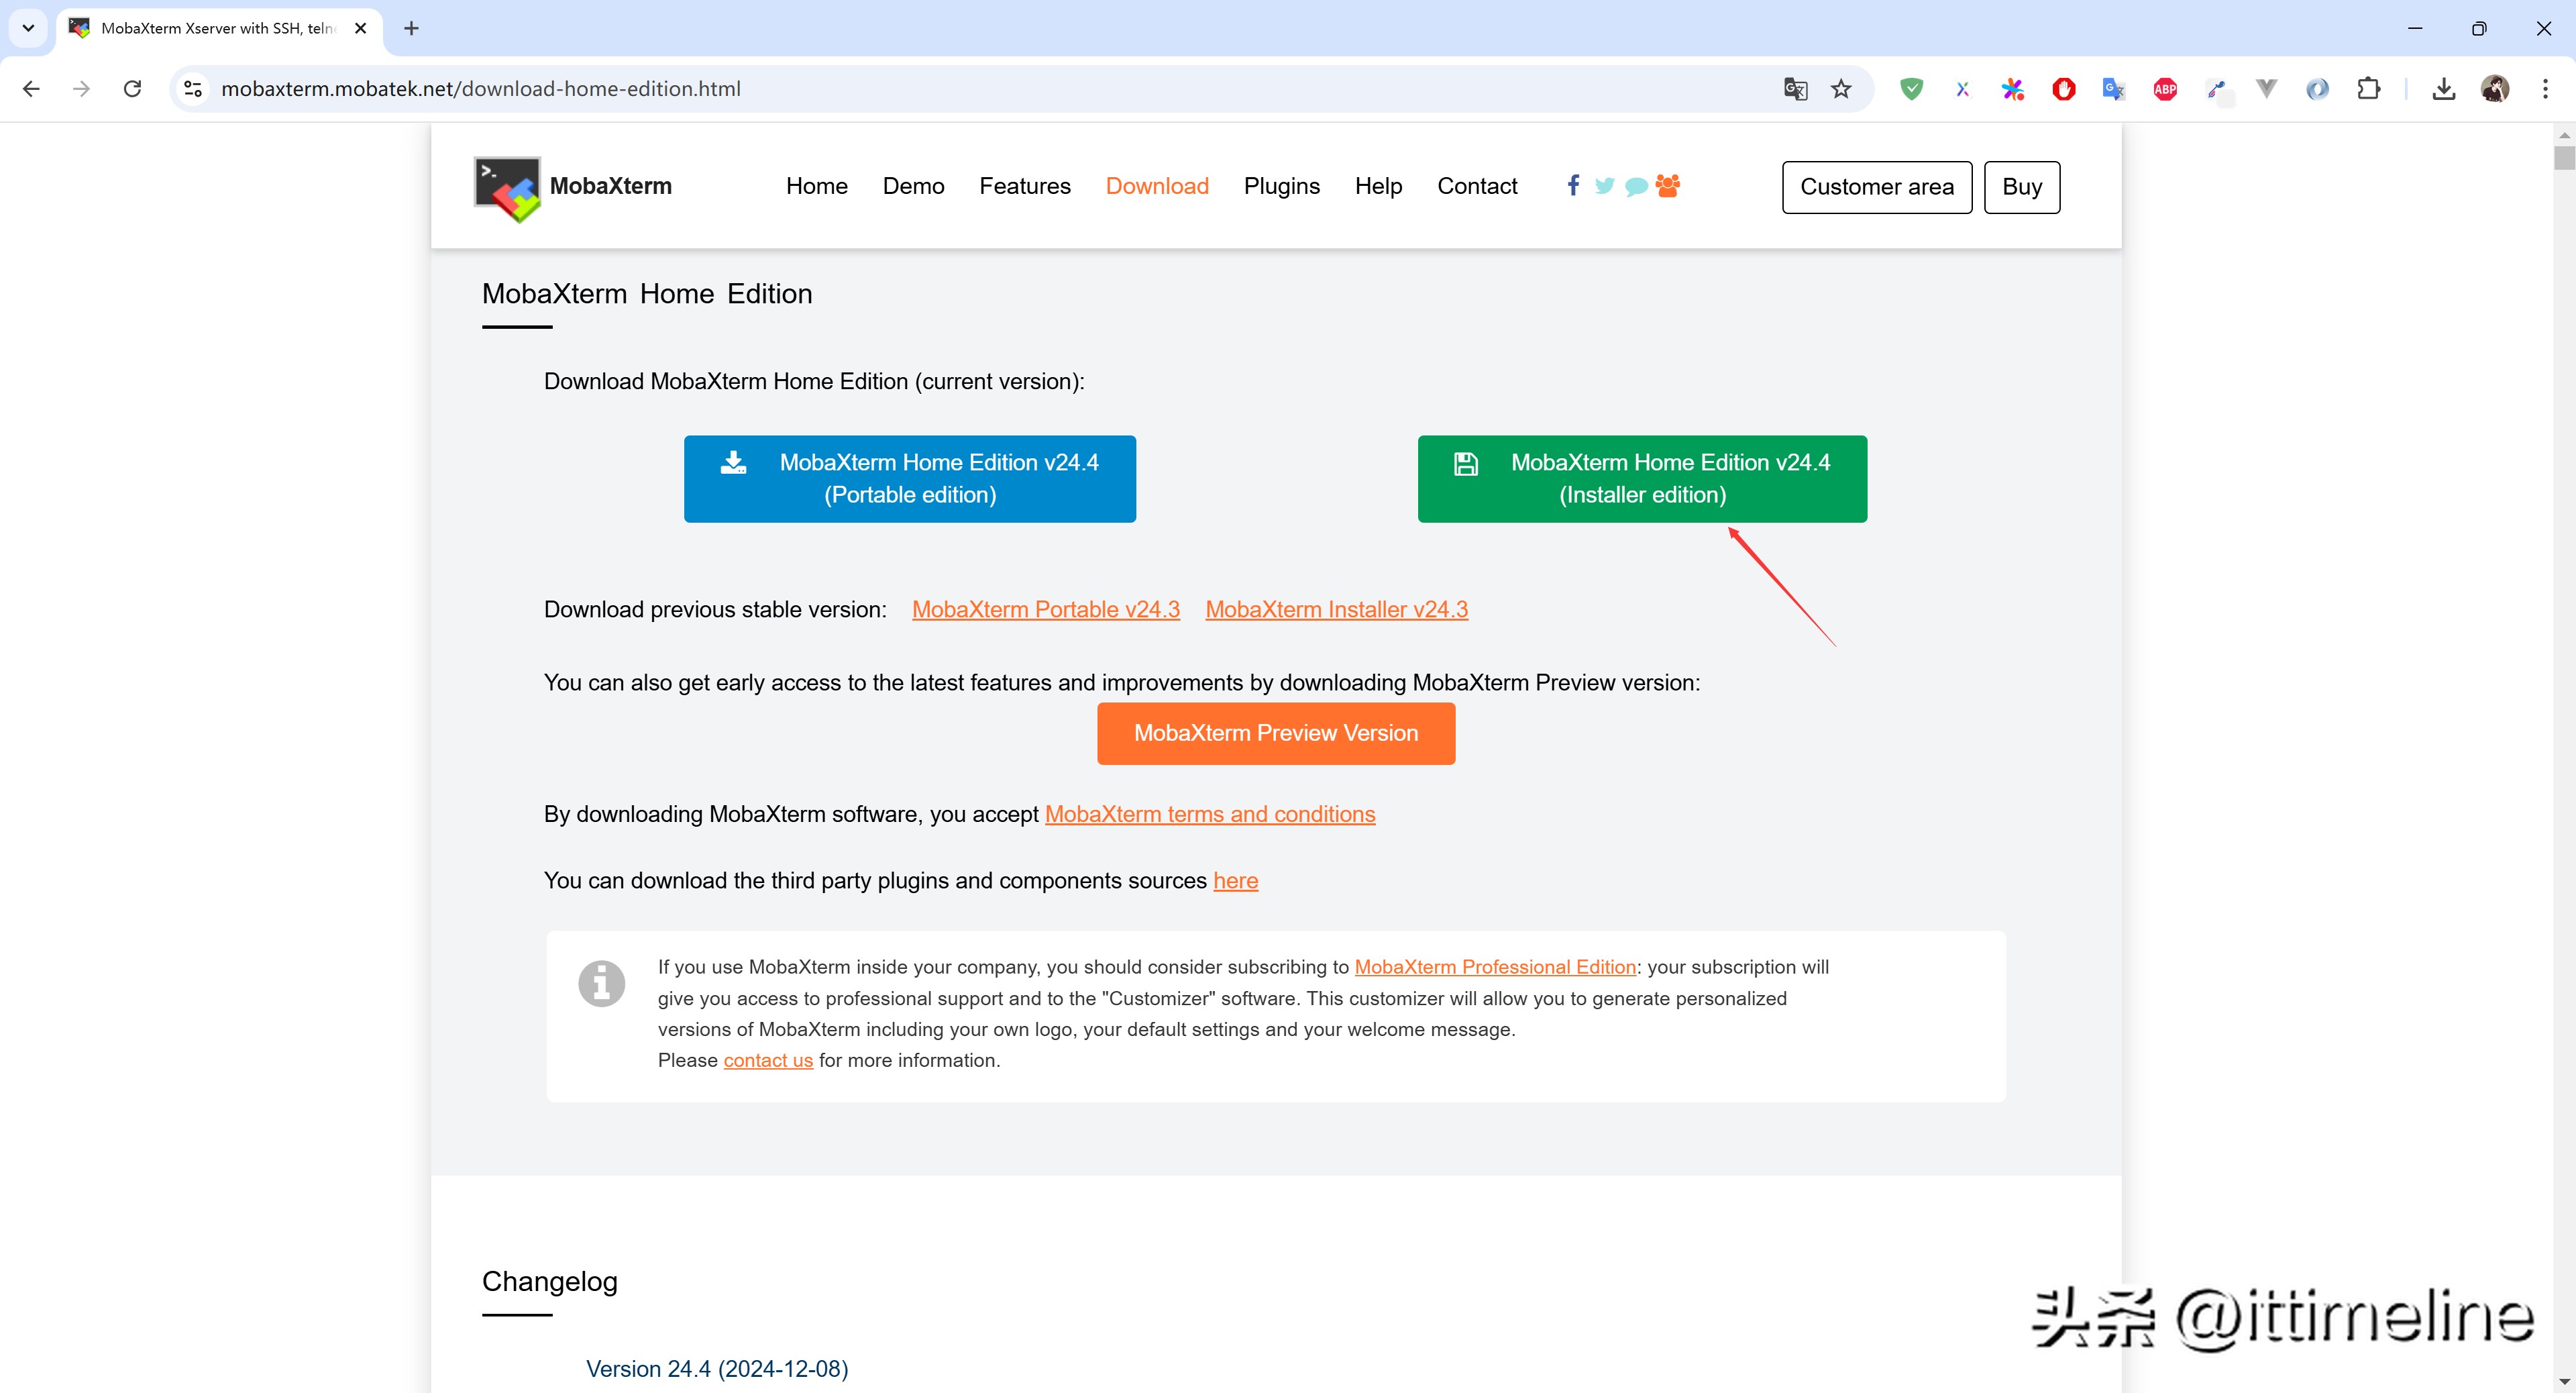Click the MobaXterm Portable v24.3 link
2576x1393 pixels.
coord(1045,609)
